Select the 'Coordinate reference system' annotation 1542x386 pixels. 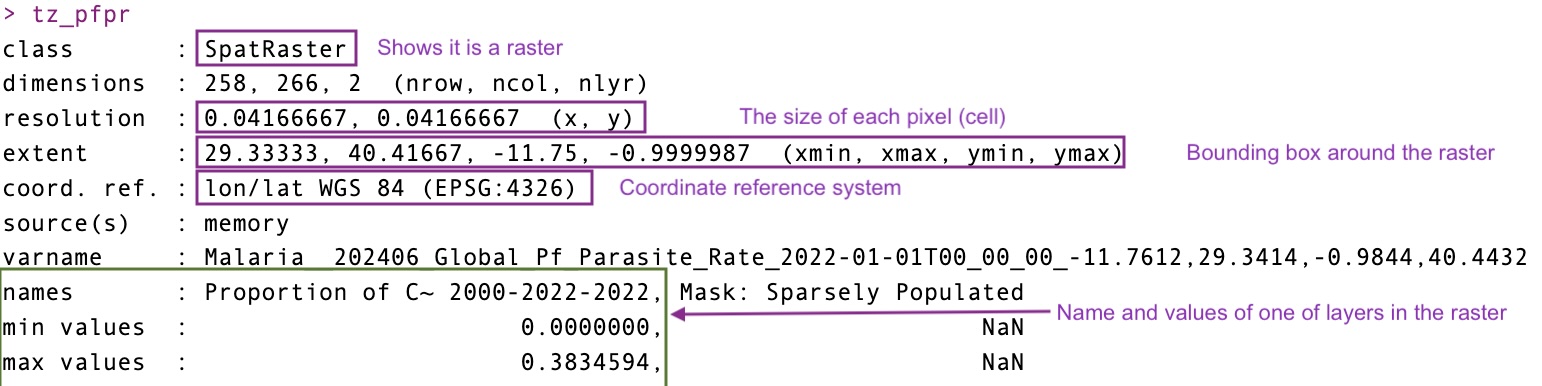[x=760, y=188]
